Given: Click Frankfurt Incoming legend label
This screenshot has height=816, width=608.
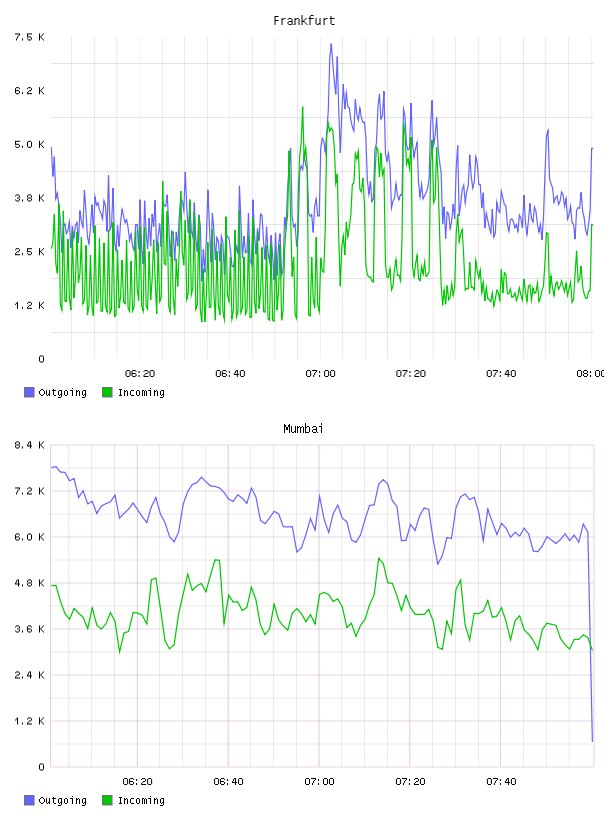Looking at the screenshot, I should tap(141, 393).
